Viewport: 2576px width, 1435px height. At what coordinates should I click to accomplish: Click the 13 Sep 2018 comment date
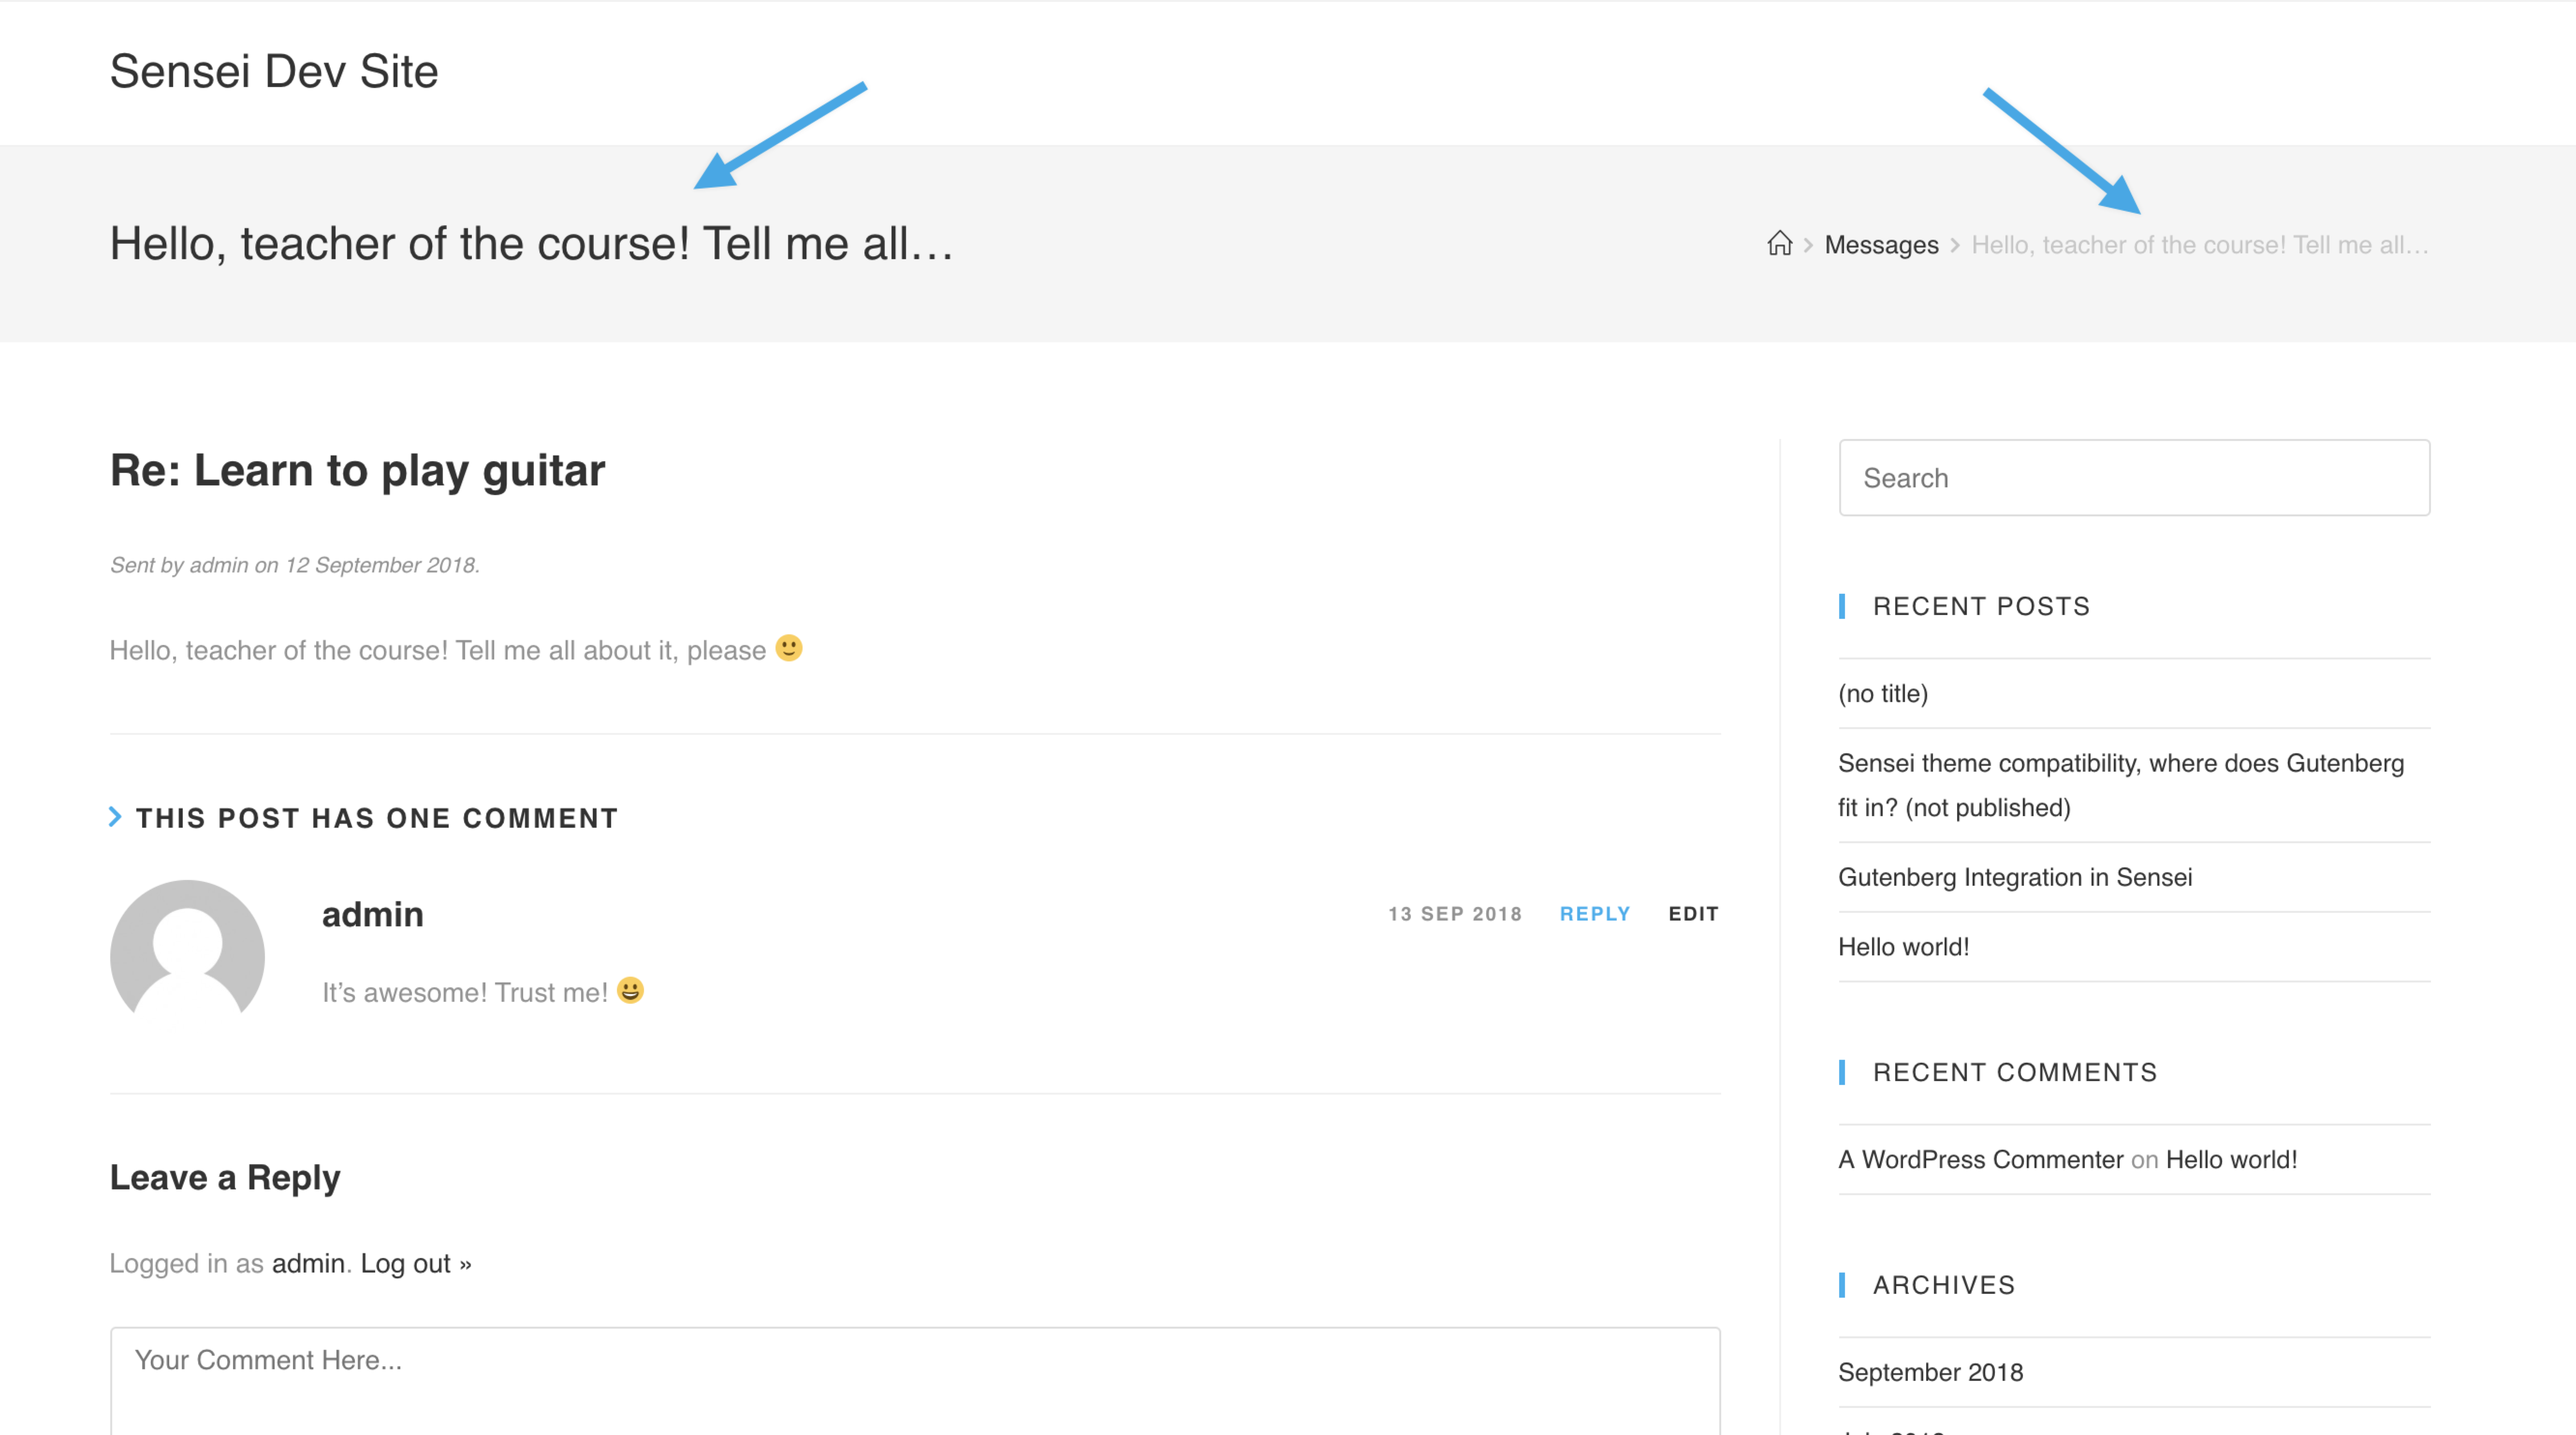(1454, 913)
